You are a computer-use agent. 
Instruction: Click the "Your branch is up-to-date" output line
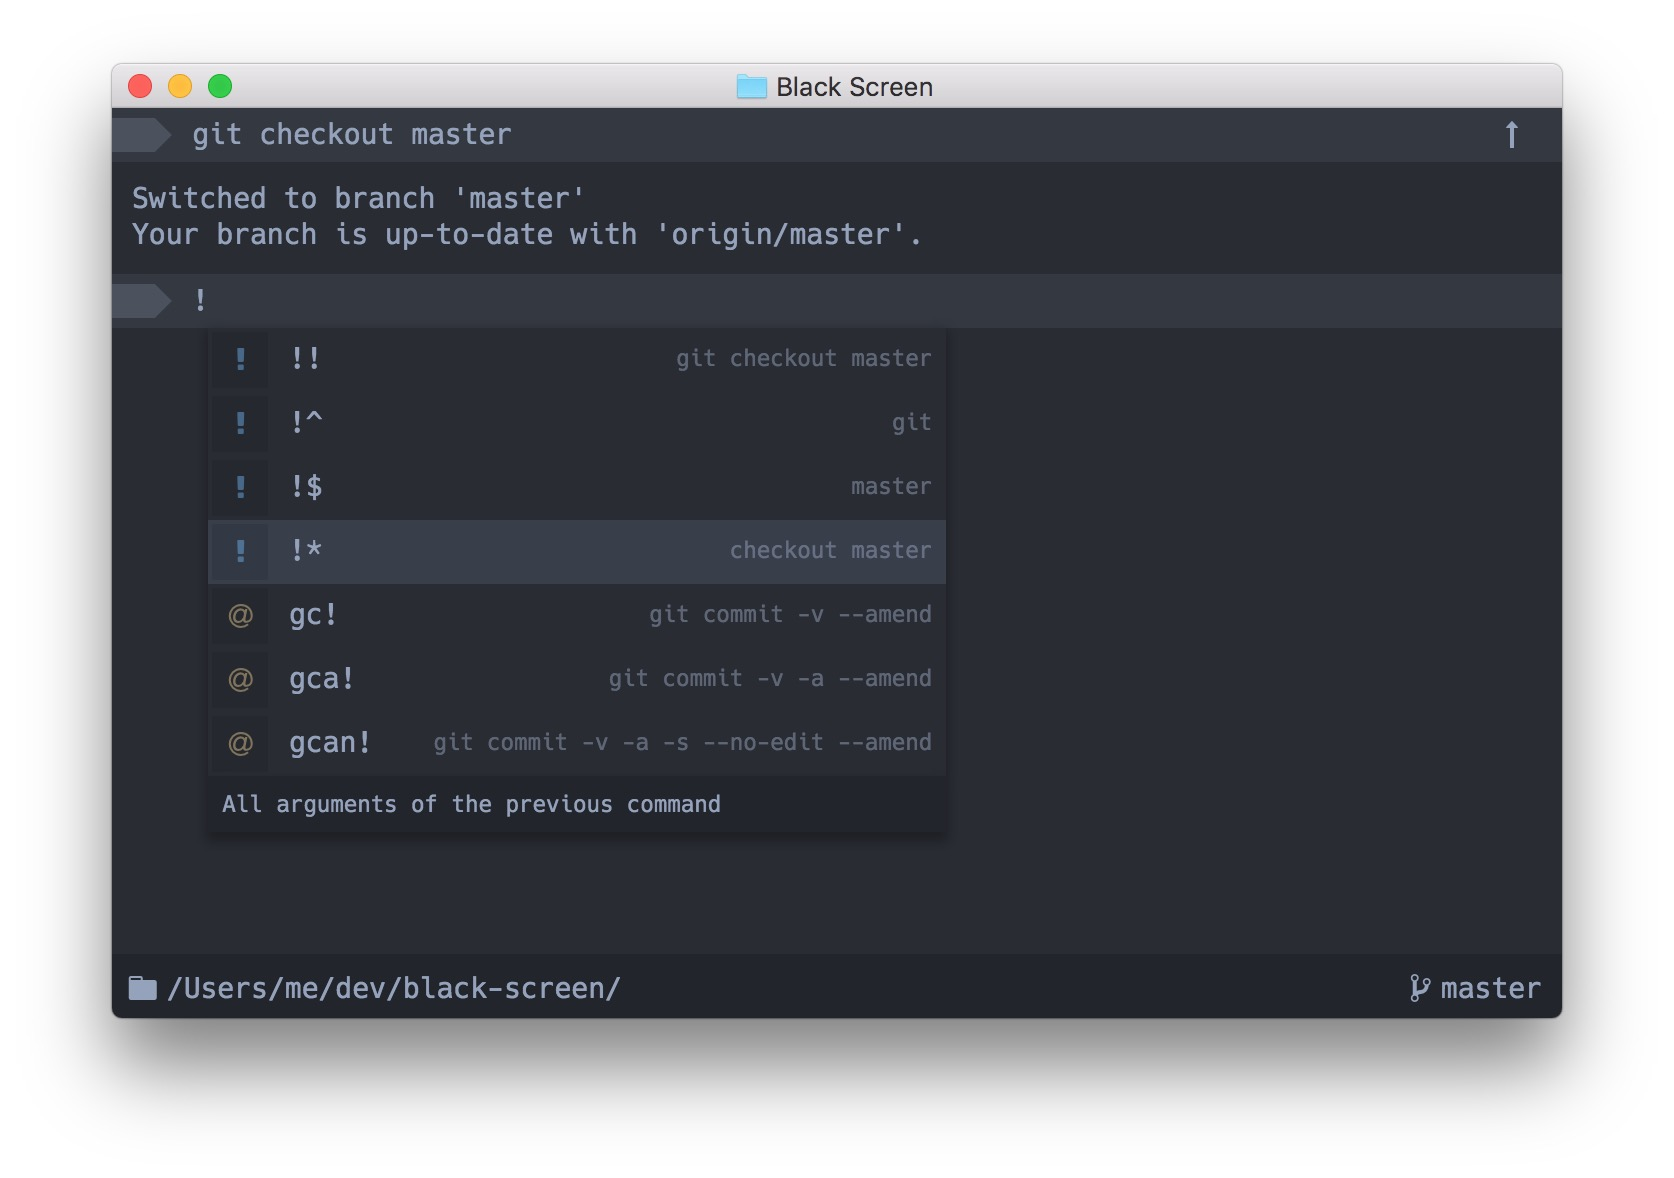click(x=527, y=235)
